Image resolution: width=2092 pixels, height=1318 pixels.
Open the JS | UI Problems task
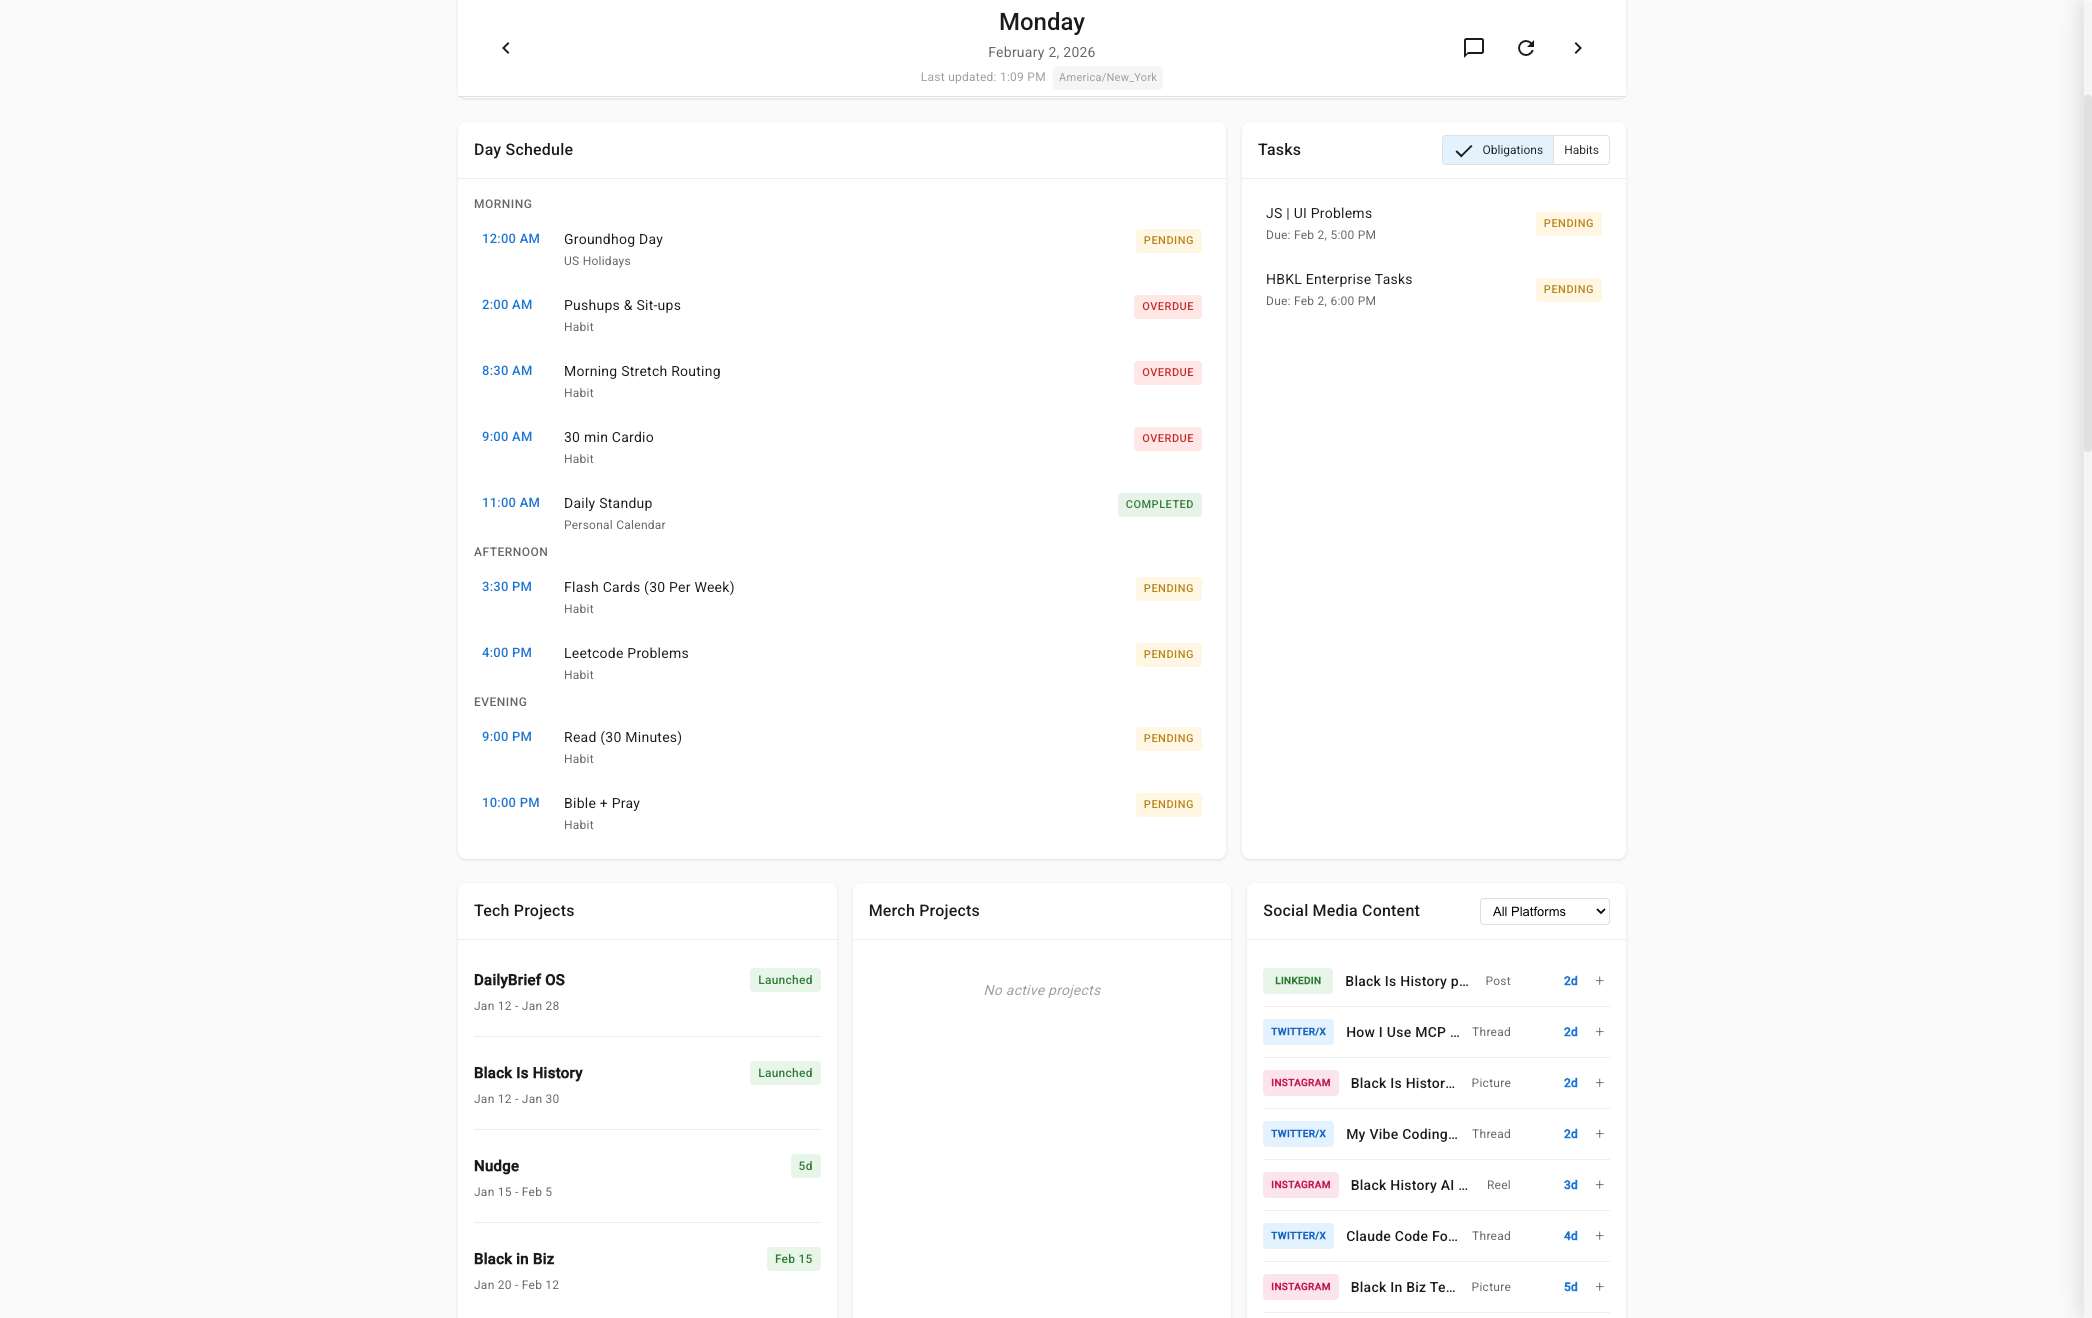pos(1319,213)
